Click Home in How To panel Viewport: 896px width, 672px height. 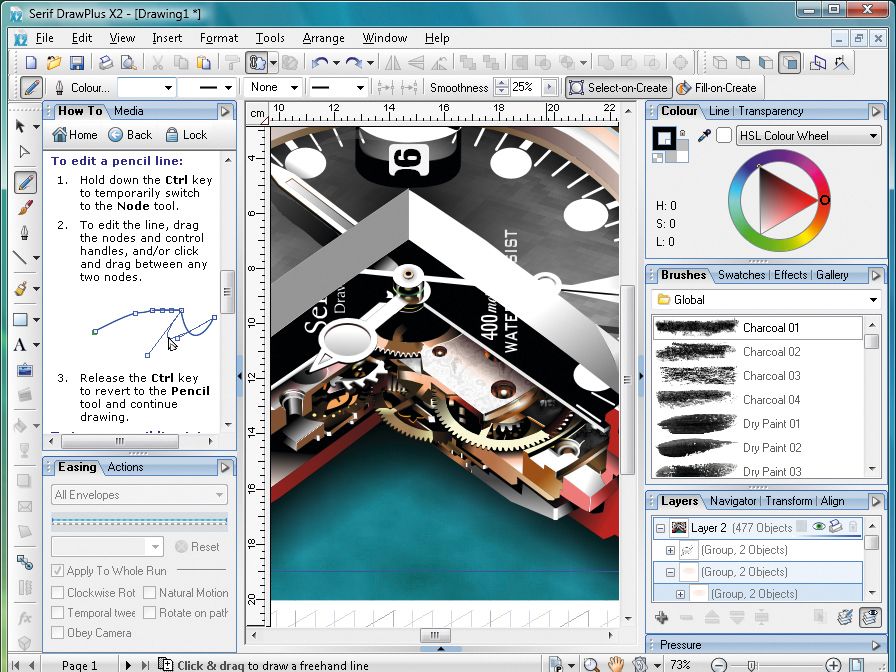(x=75, y=135)
